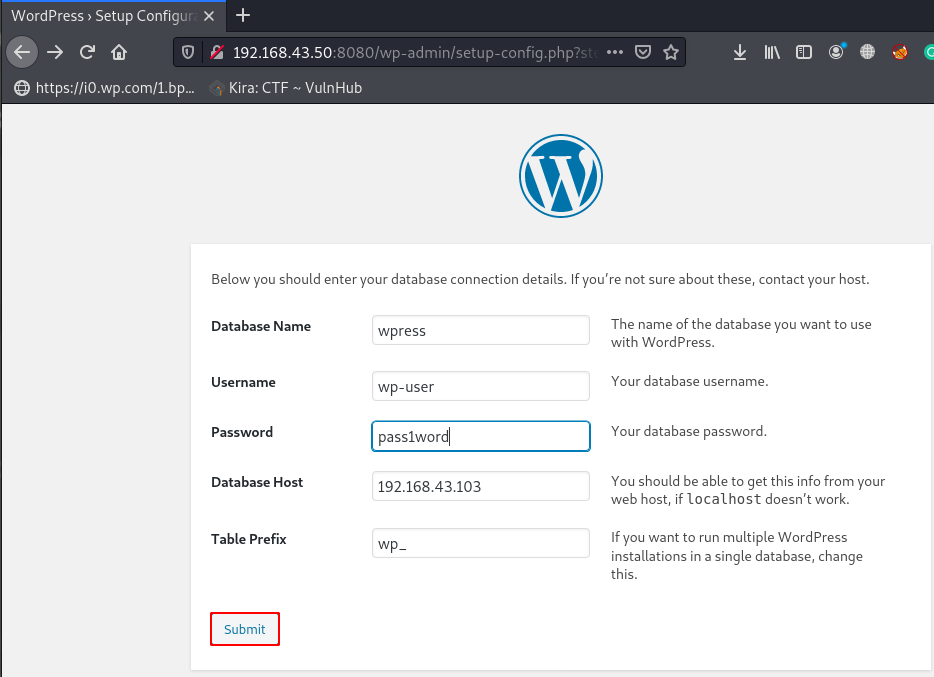
Task: Select the WordPress Setup Configuration tab
Action: click(x=113, y=16)
